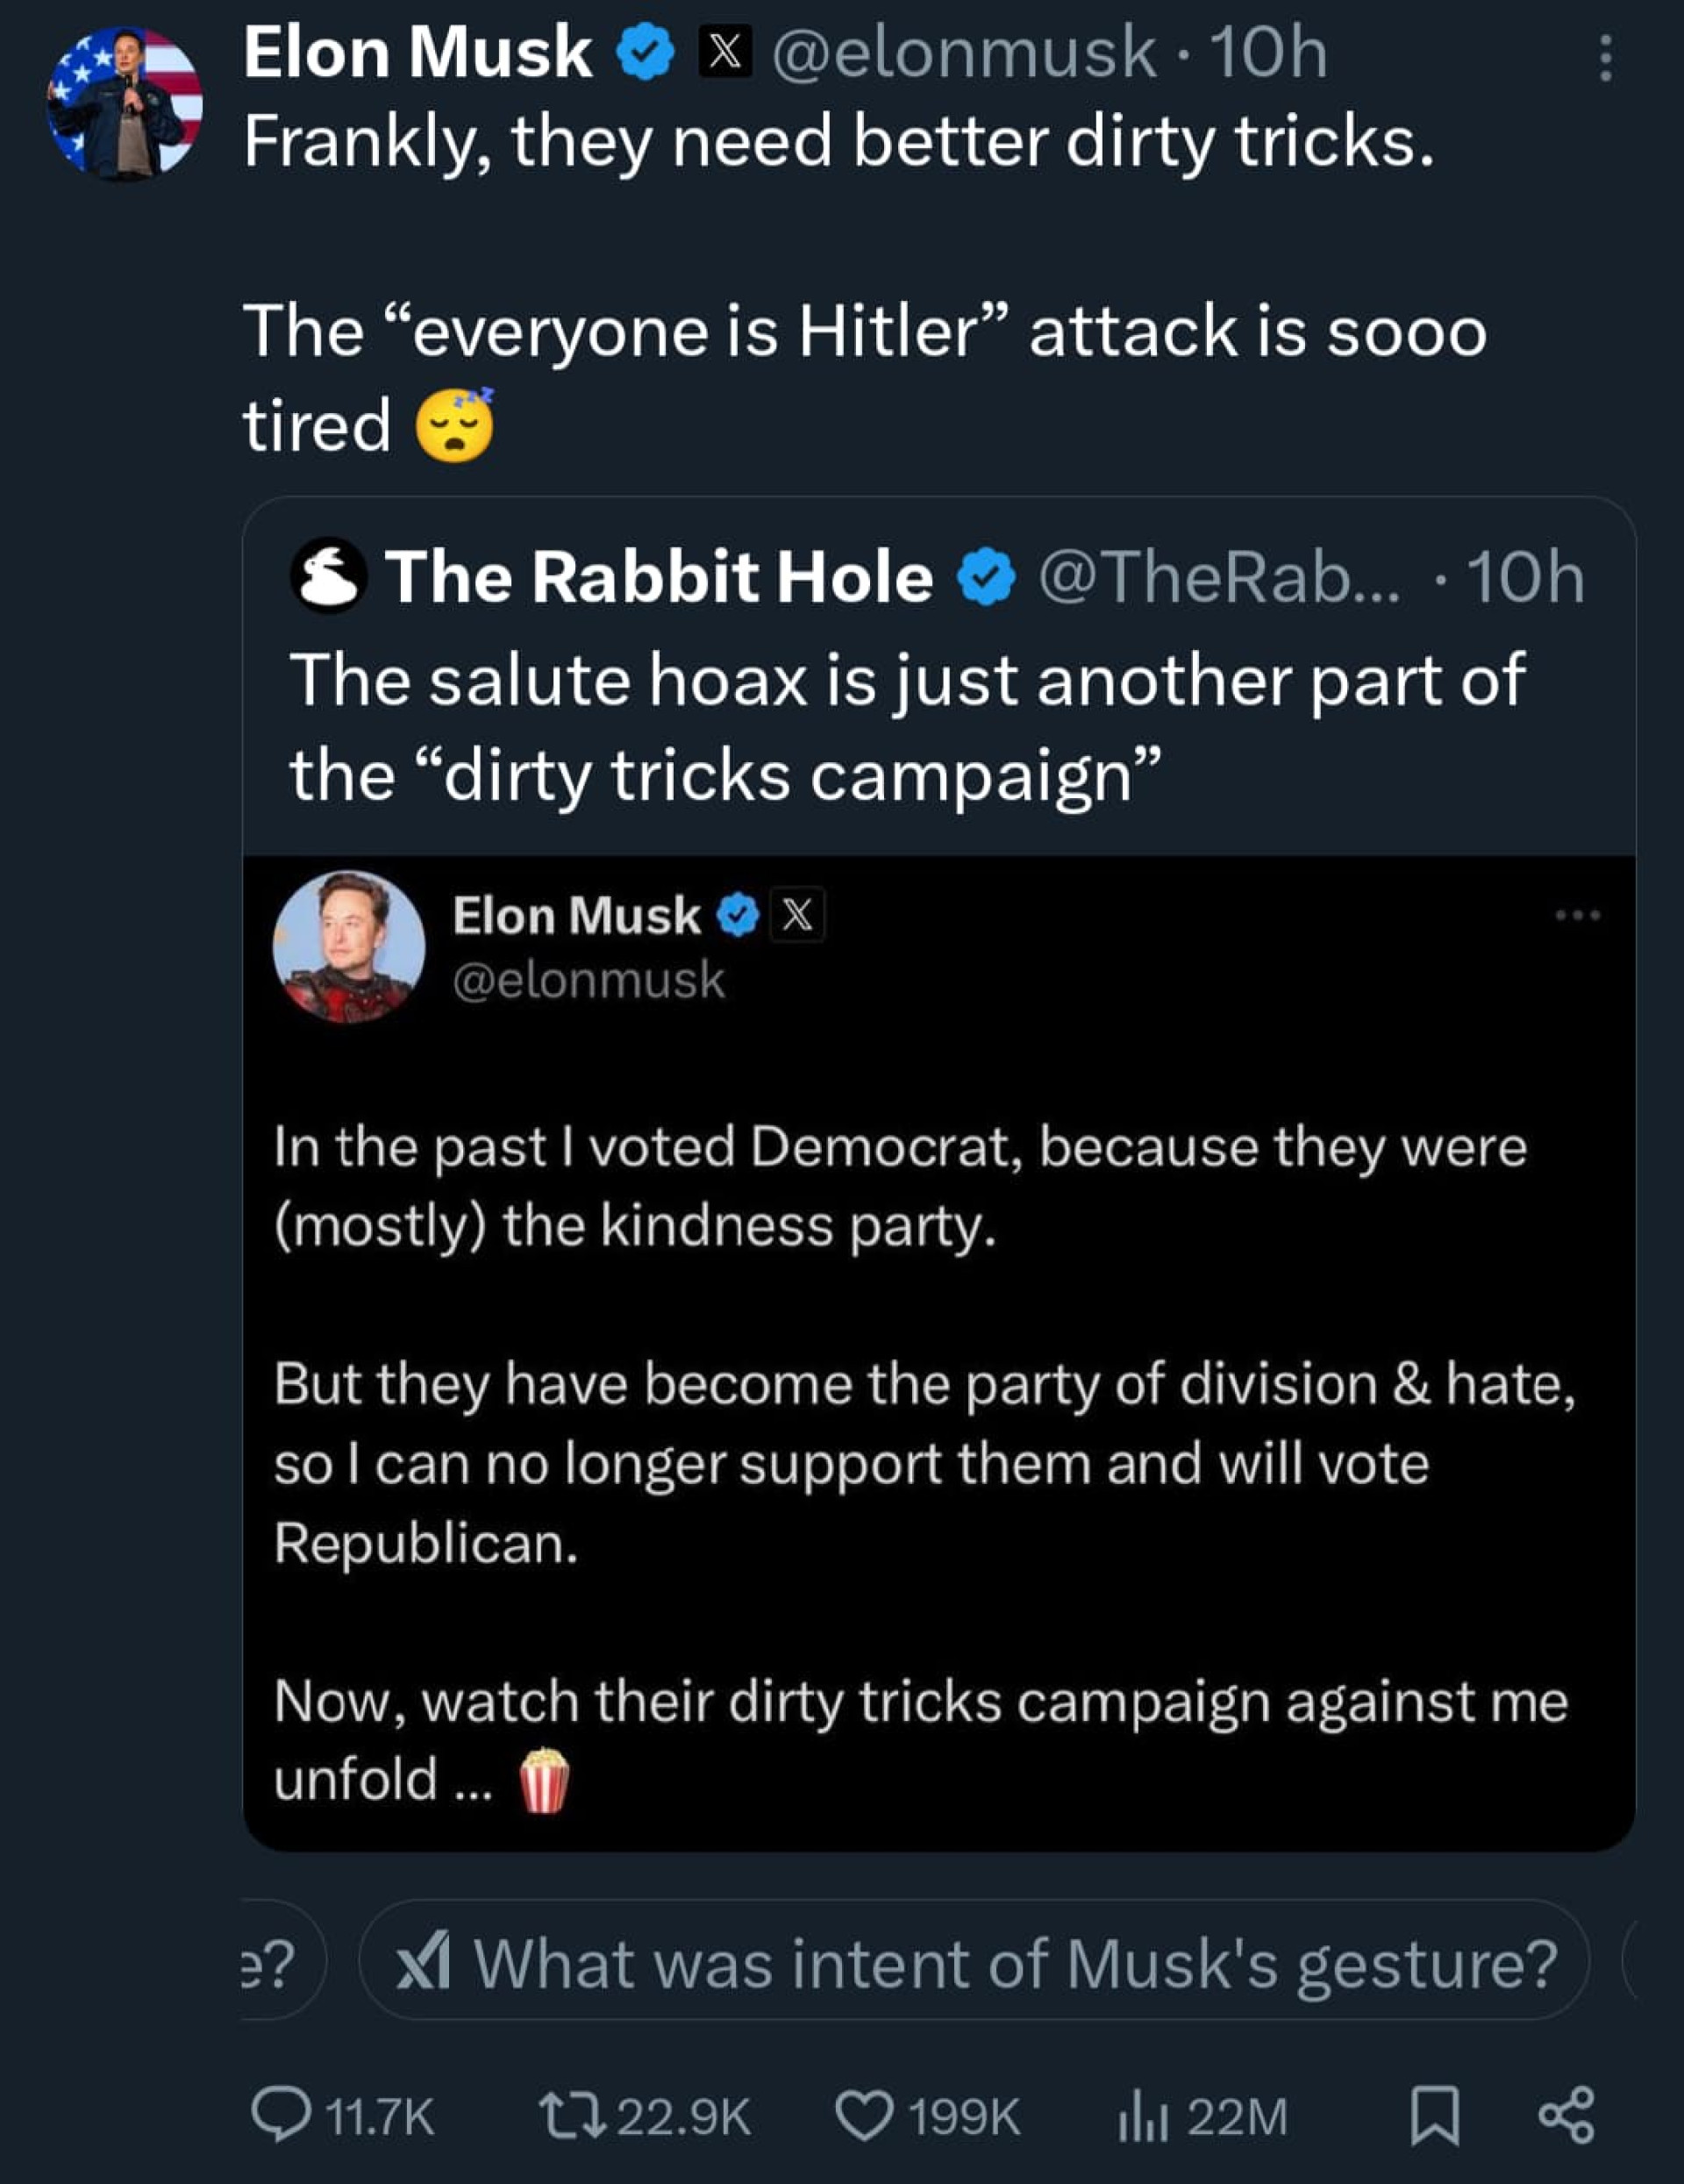1684x2184 pixels.
Task: Click The Rabbit Hole avatar icon
Action: point(328,576)
